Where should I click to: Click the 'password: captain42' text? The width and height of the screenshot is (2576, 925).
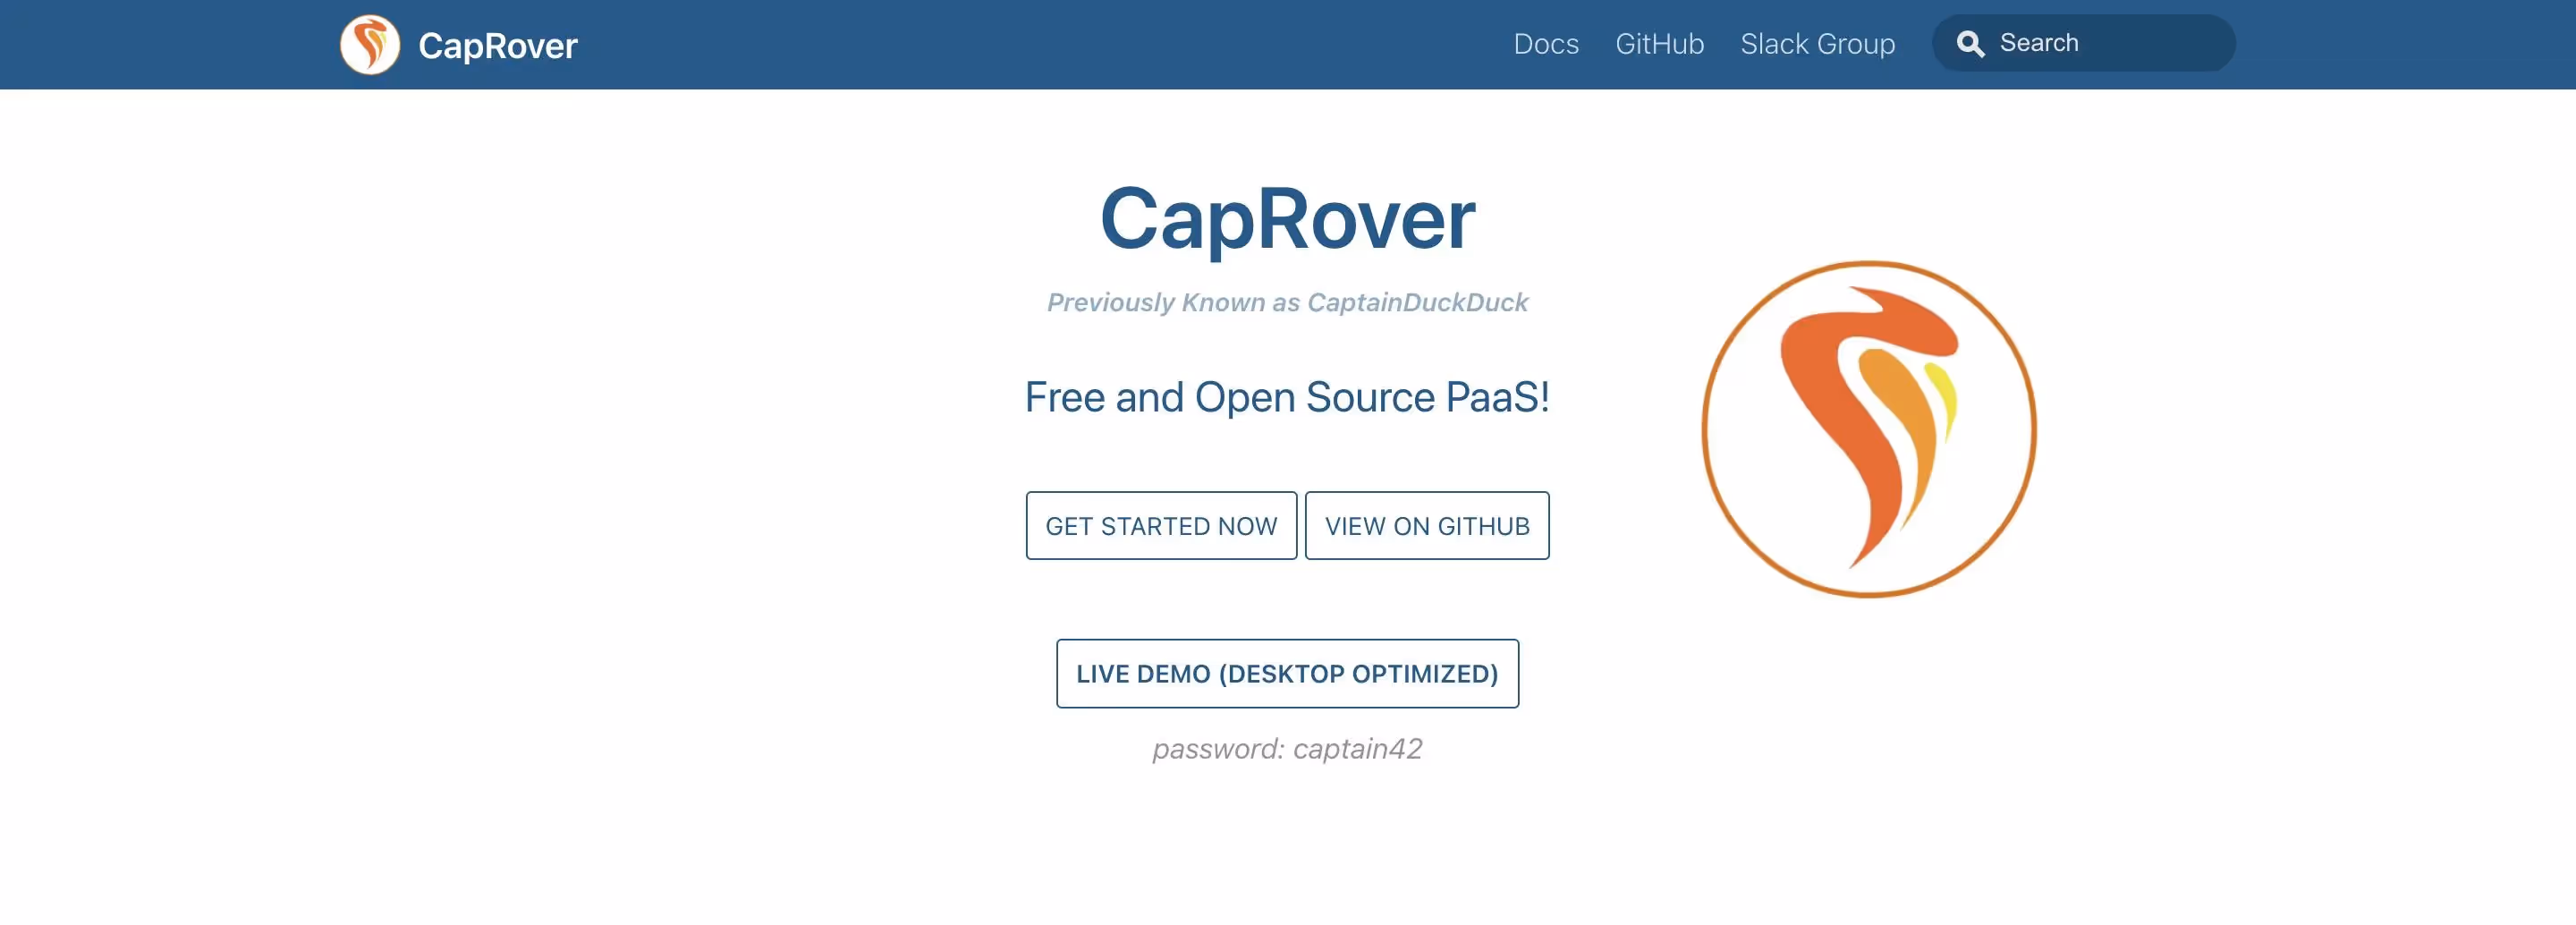click(x=1288, y=748)
